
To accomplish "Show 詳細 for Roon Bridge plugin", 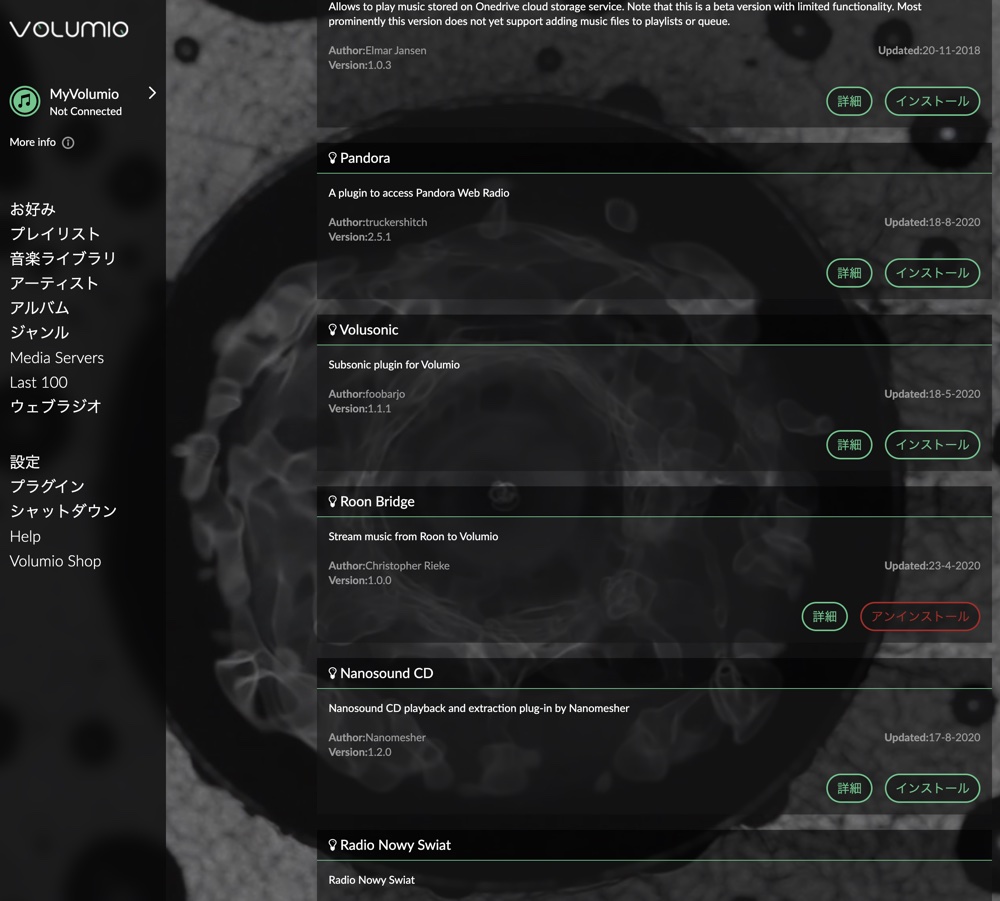I will click(x=824, y=617).
